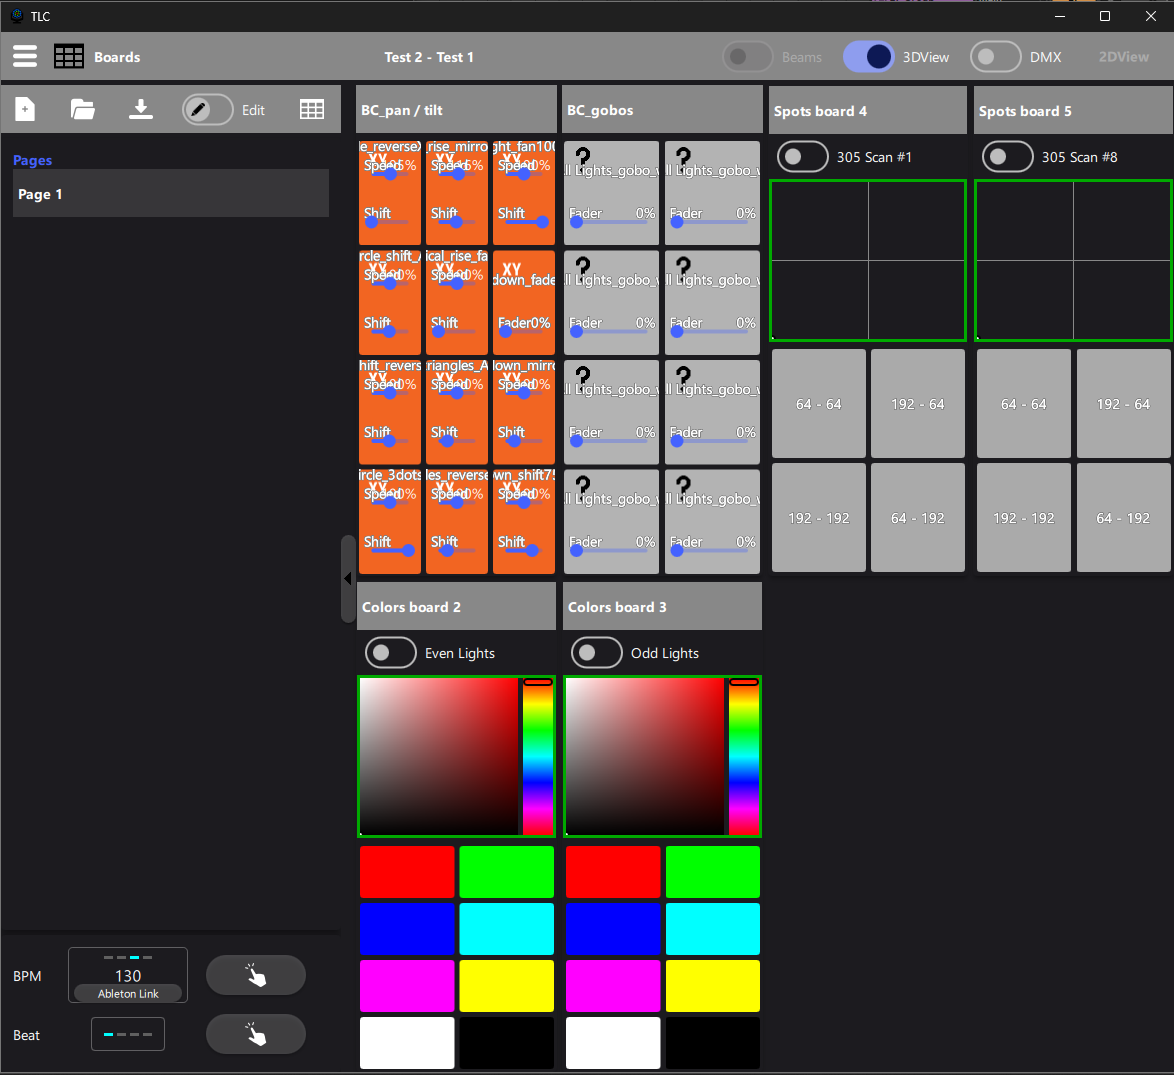Open the hamburger menu
Screen dimensions: 1174x1075
point(25,56)
